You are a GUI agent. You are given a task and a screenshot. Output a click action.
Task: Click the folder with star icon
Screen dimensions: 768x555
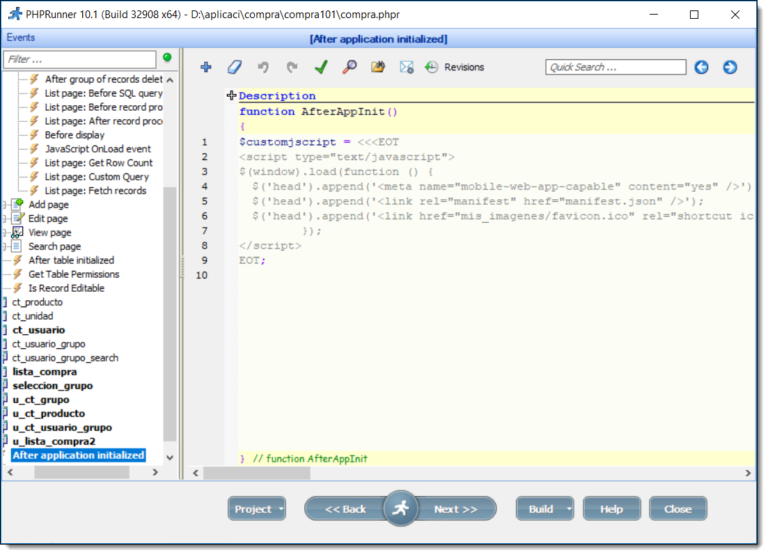(378, 67)
